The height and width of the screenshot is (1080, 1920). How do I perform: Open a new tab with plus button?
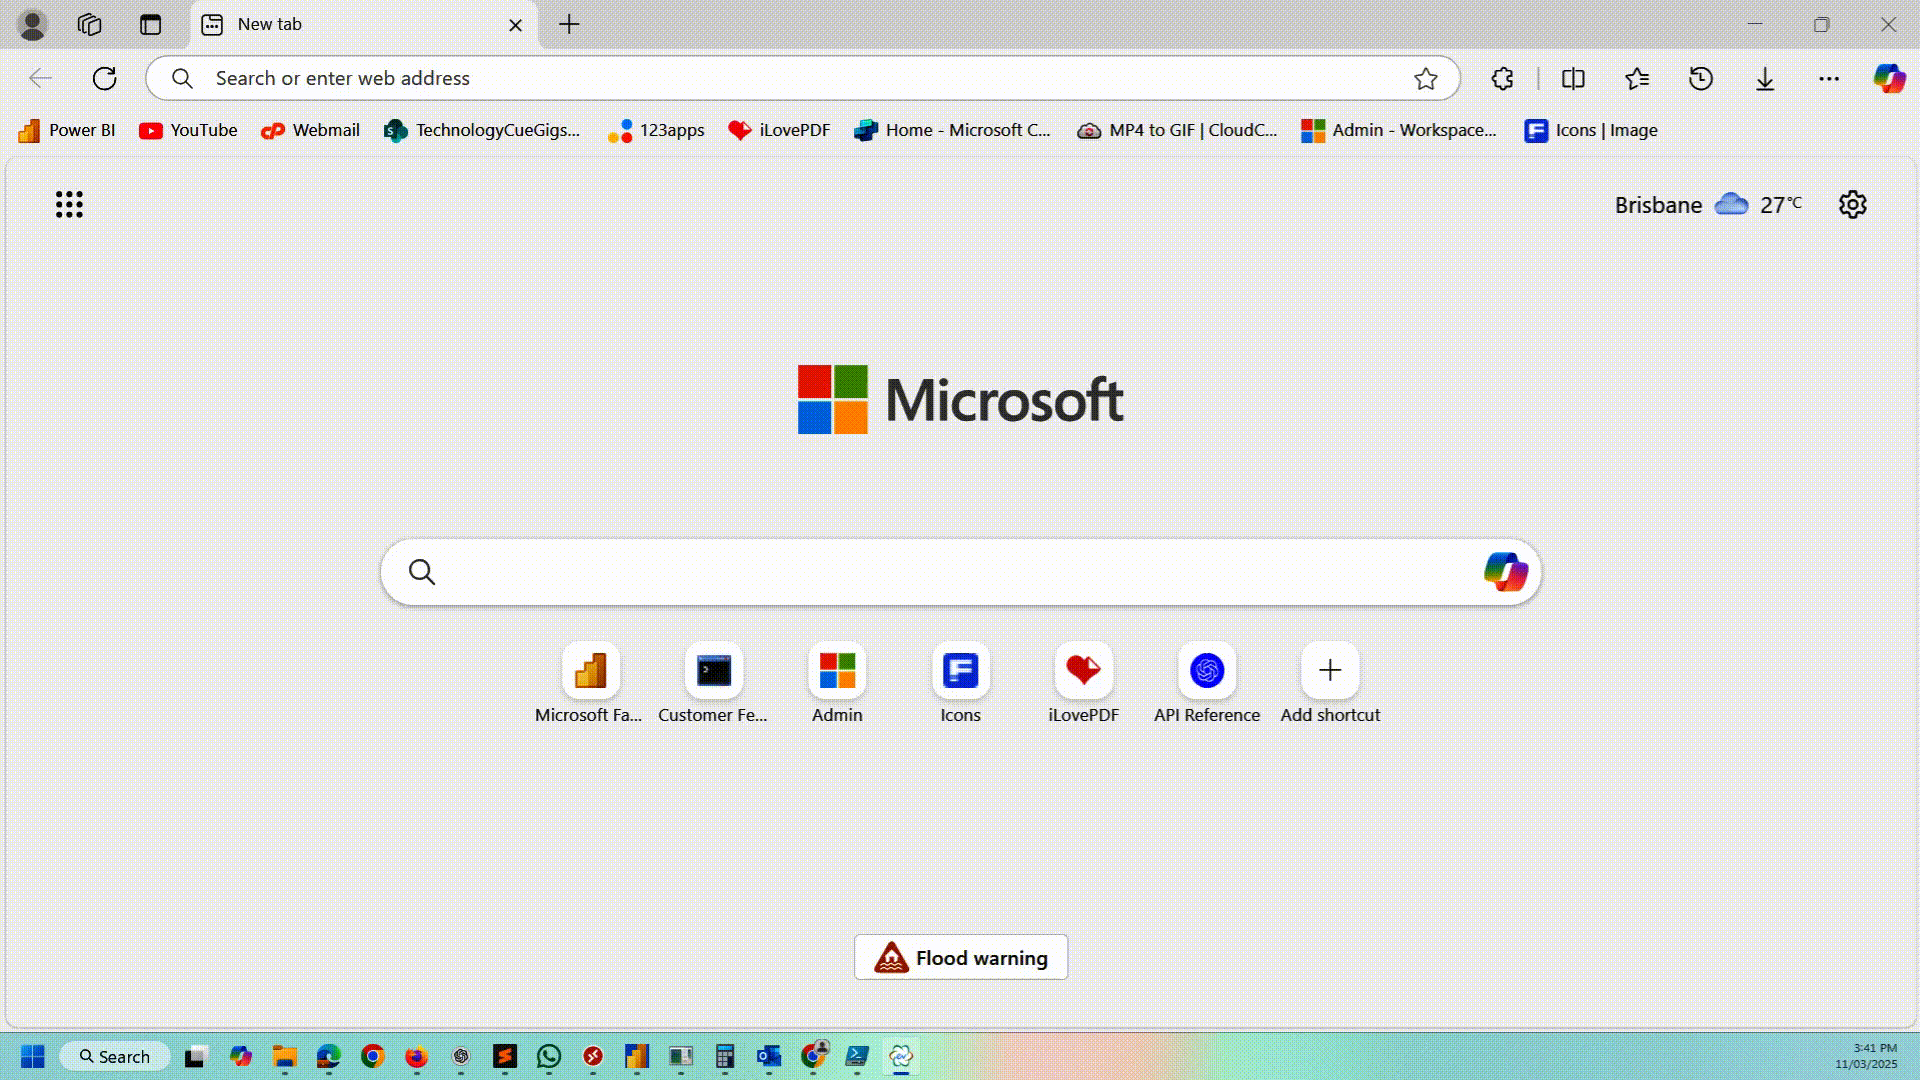coord(569,25)
